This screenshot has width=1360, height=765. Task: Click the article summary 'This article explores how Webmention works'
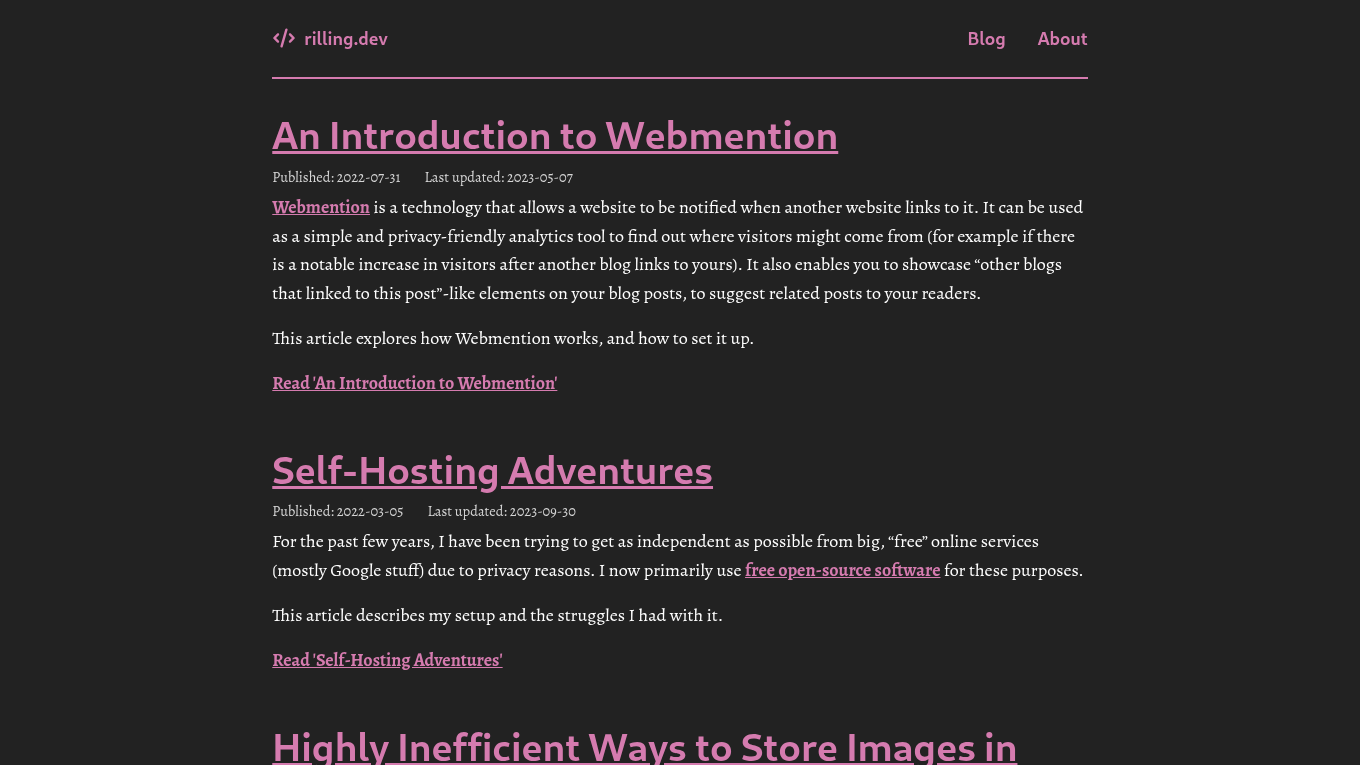point(513,338)
